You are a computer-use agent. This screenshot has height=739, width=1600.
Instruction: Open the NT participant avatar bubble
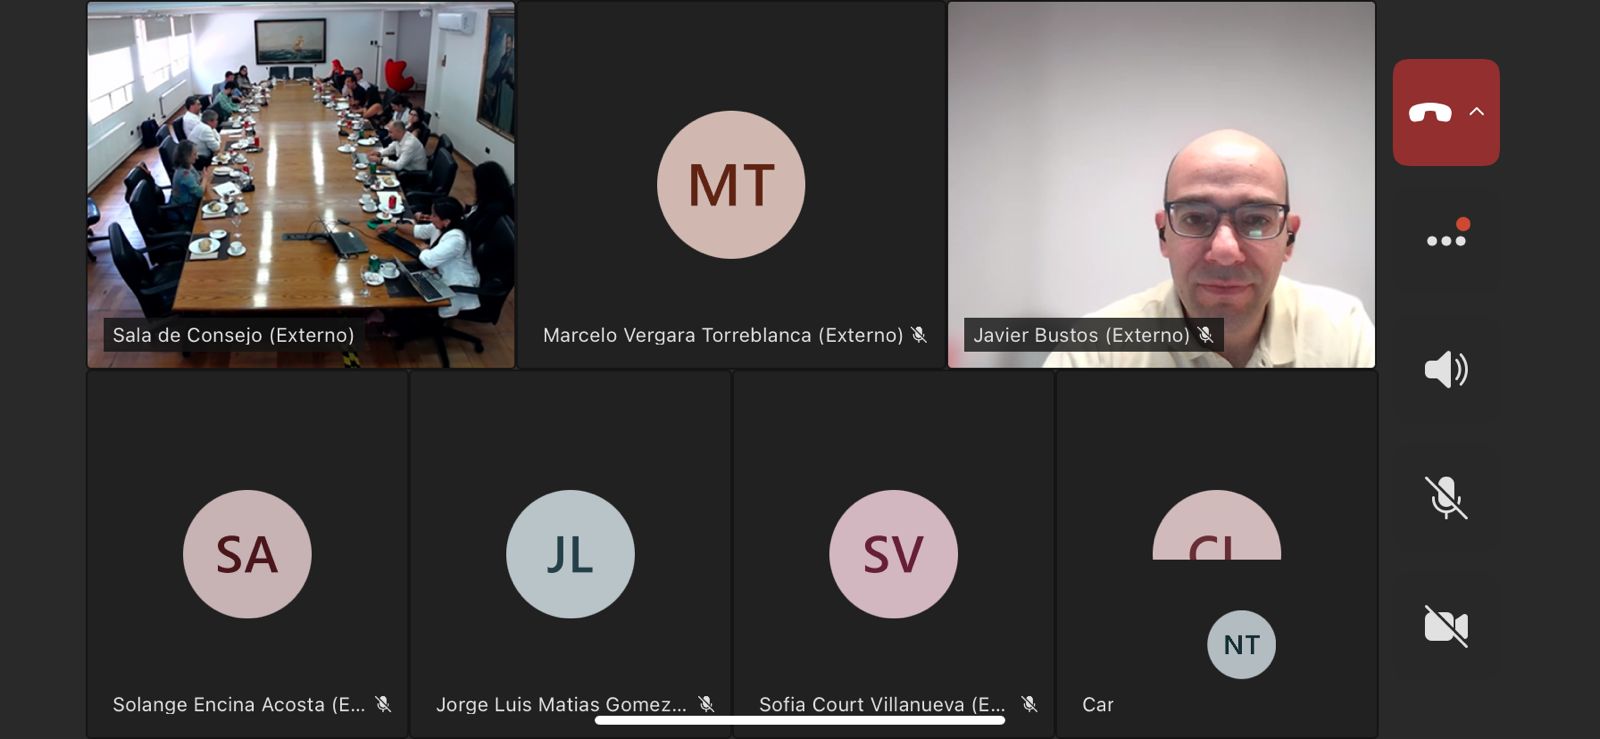pos(1241,645)
